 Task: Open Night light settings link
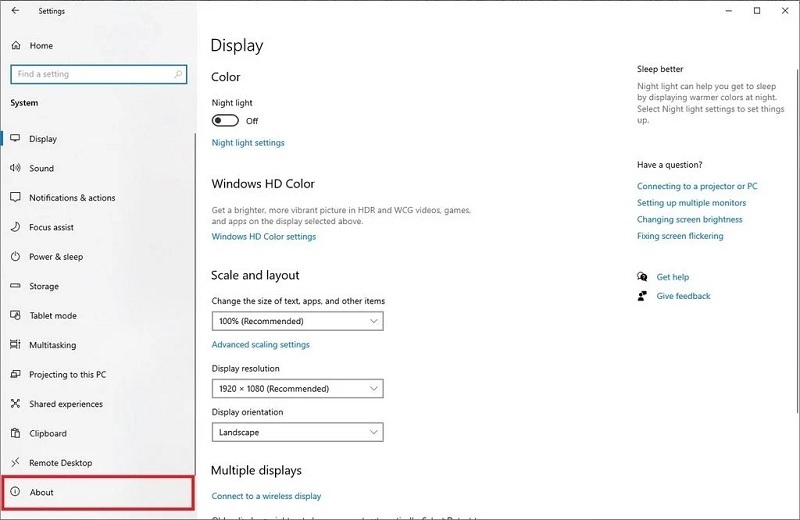click(x=248, y=143)
